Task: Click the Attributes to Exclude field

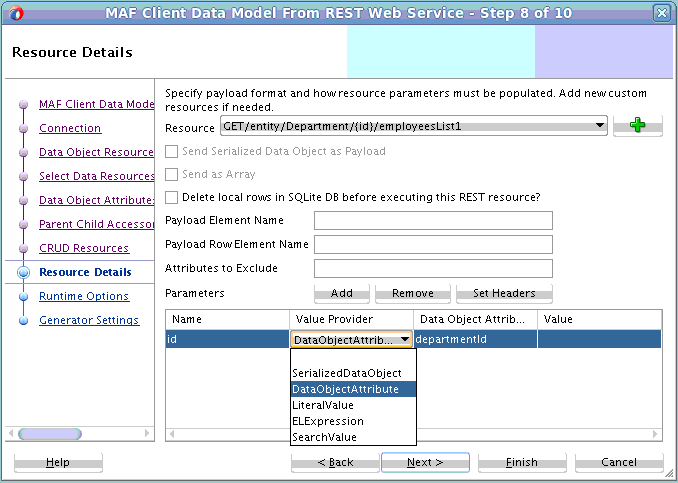Action: click(x=433, y=269)
